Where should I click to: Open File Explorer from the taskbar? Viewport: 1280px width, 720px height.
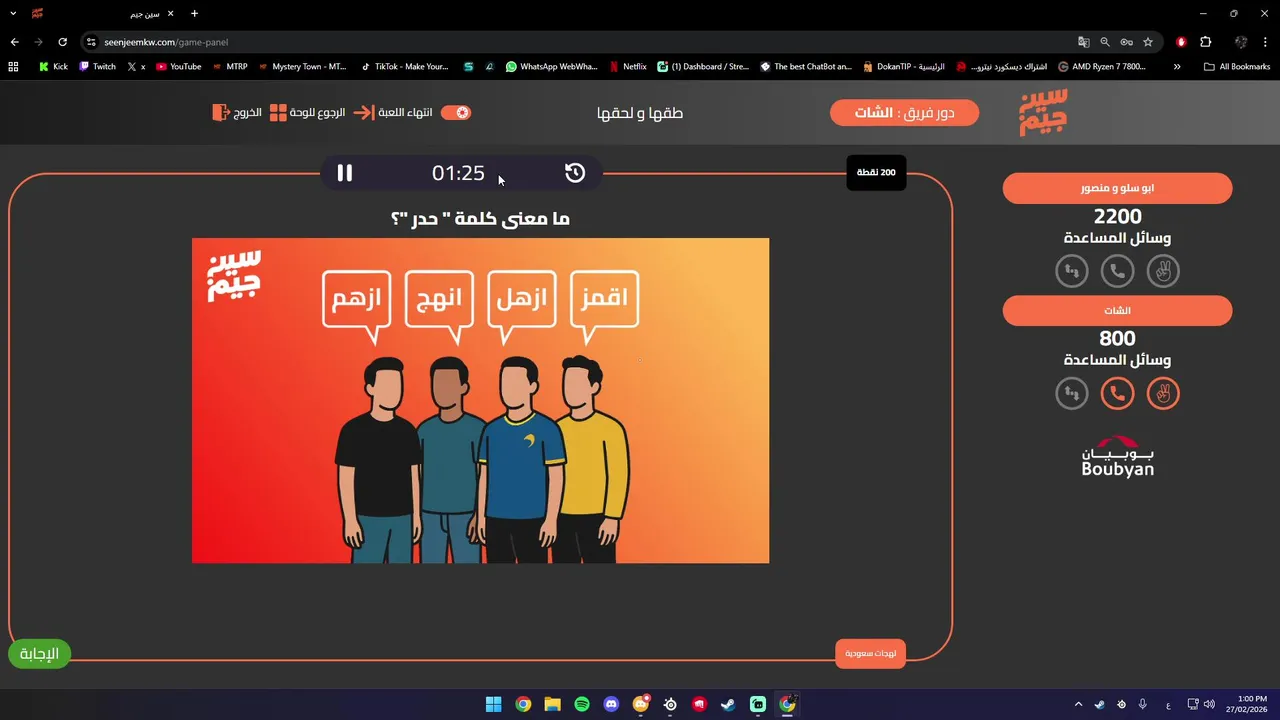point(552,704)
